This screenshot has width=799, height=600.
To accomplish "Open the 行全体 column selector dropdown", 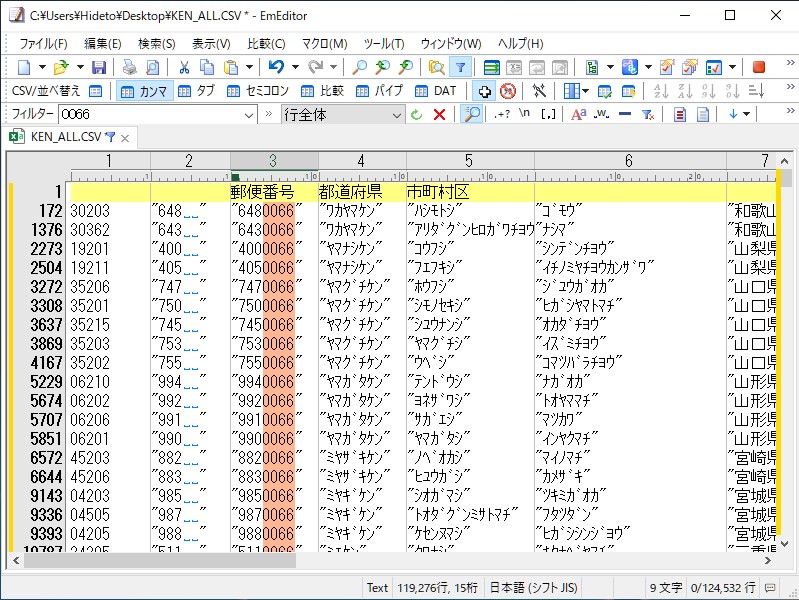I will [x=397, y=116].
